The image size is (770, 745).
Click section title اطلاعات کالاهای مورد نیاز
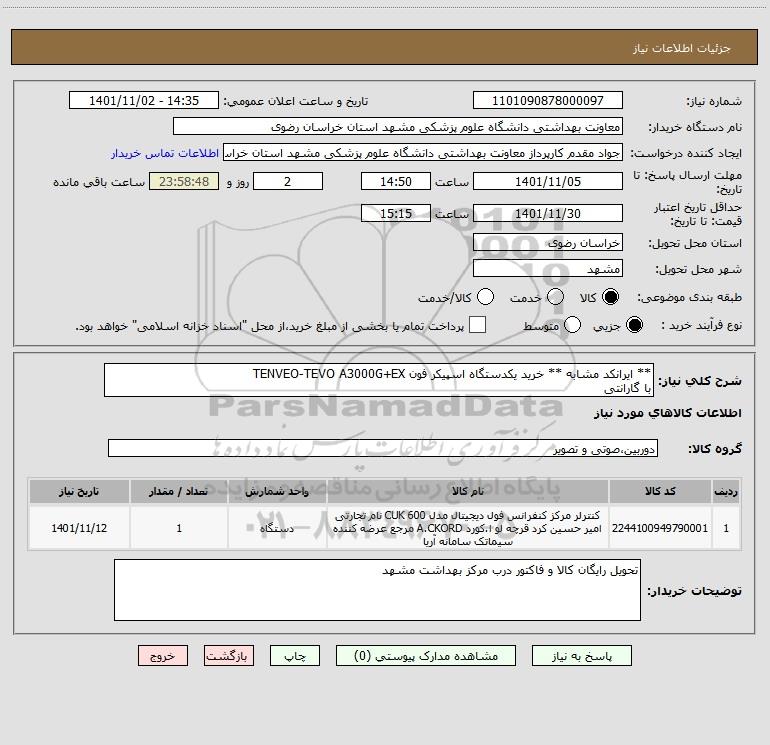668,413
